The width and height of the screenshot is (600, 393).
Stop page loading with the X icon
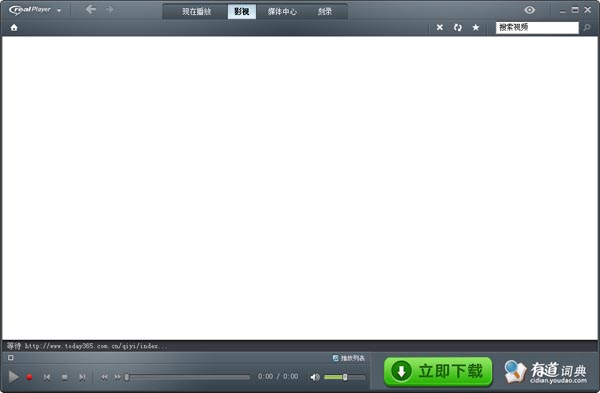[440, 27]
